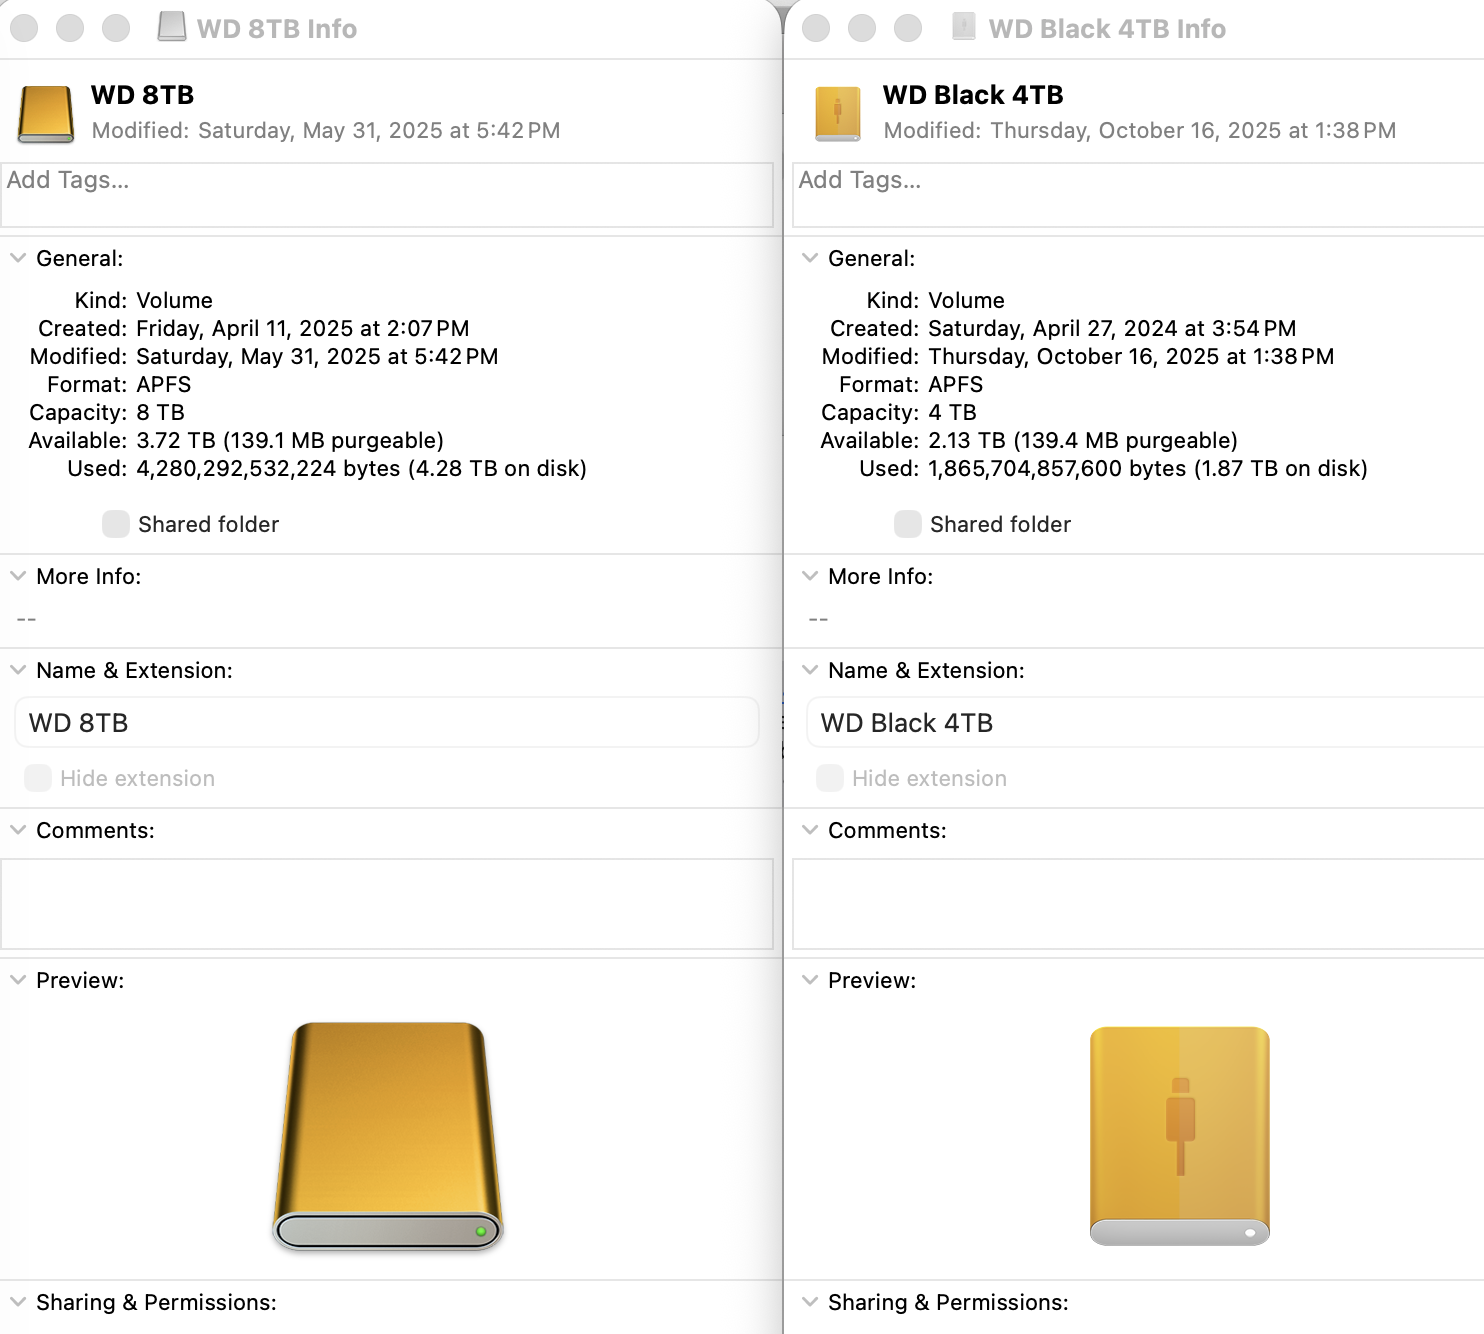This screenshot has height=1334, width=1484.
Task: Collapse Preview section in WD 8TB window
Action: click(x=18, y=980)
